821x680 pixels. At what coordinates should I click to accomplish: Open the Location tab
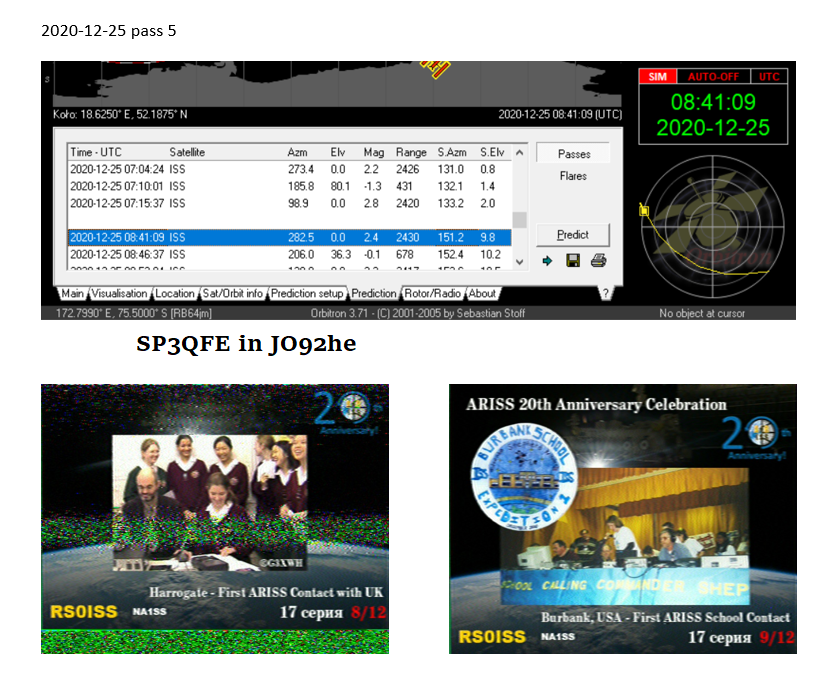(x=174, y=294)
